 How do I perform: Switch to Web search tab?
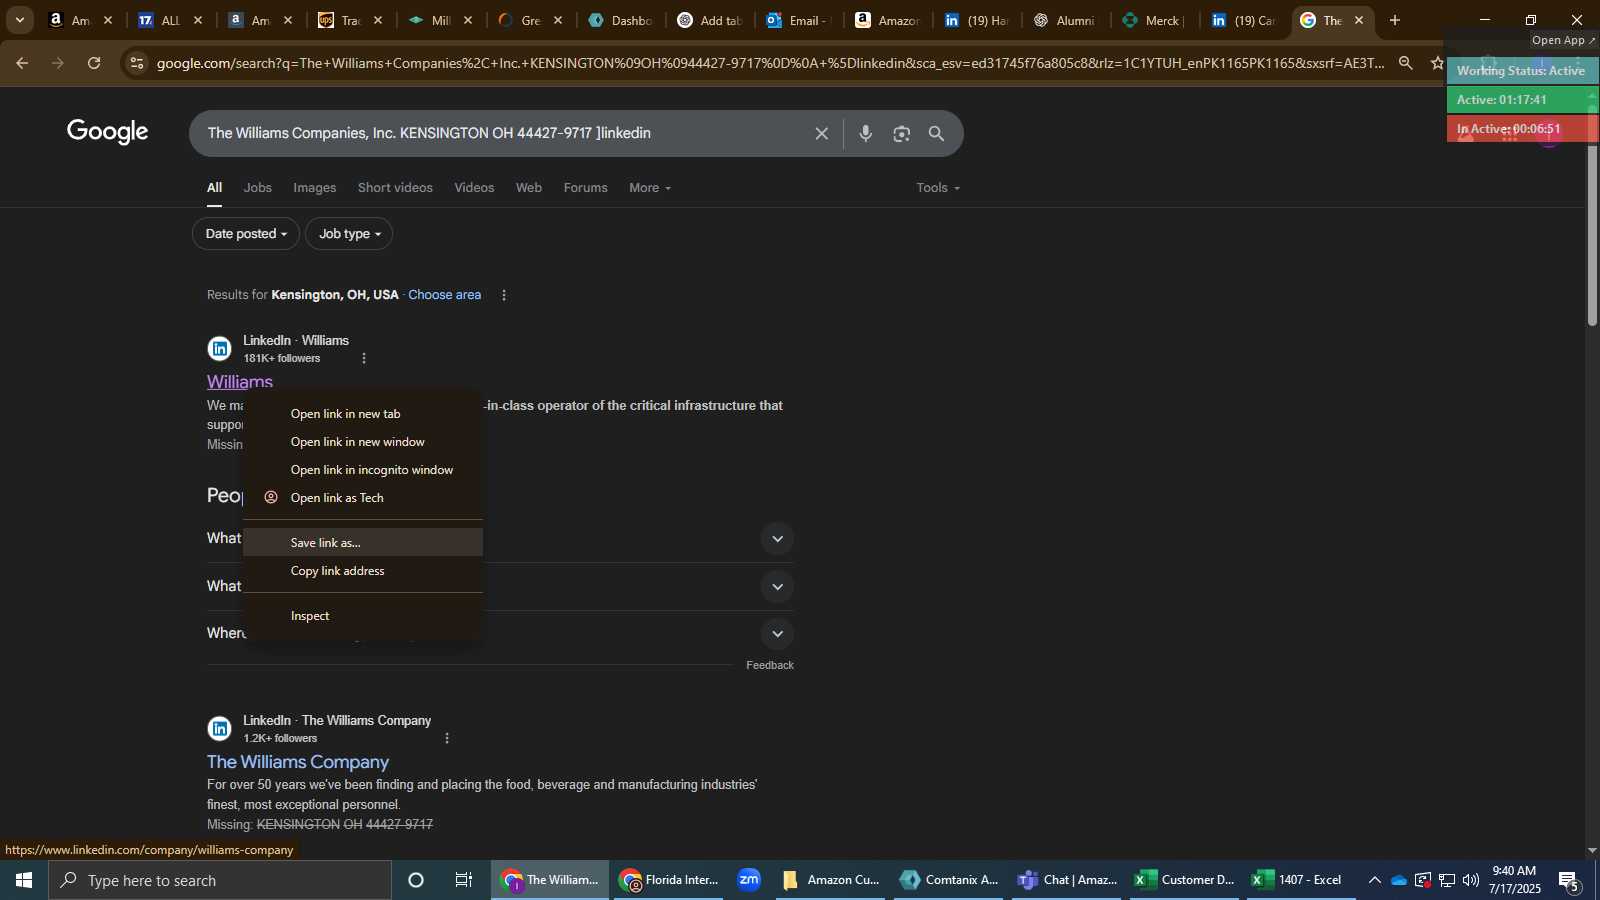click(529, 188)
